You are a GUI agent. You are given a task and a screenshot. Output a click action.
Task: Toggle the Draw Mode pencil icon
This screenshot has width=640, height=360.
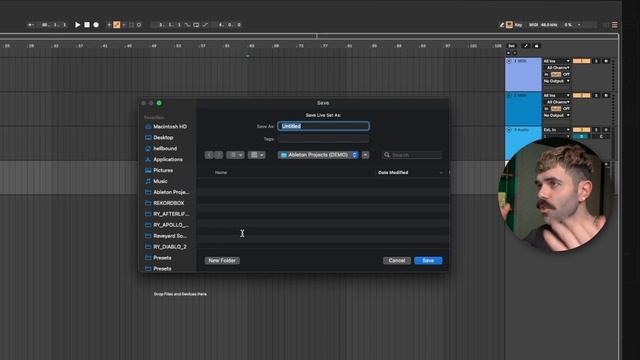click(x=502, y=25)
